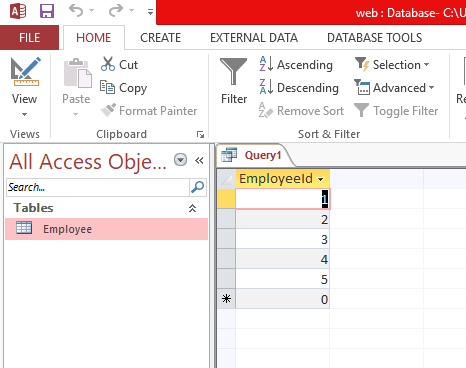Open the DATABASE TOOLS tab

pos(374,38)
